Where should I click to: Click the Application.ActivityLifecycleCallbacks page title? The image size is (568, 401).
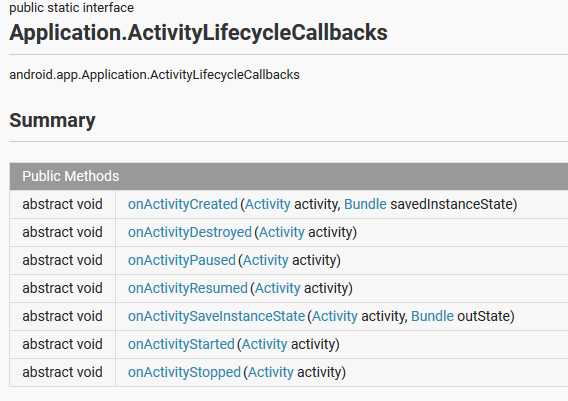(199, 33)
